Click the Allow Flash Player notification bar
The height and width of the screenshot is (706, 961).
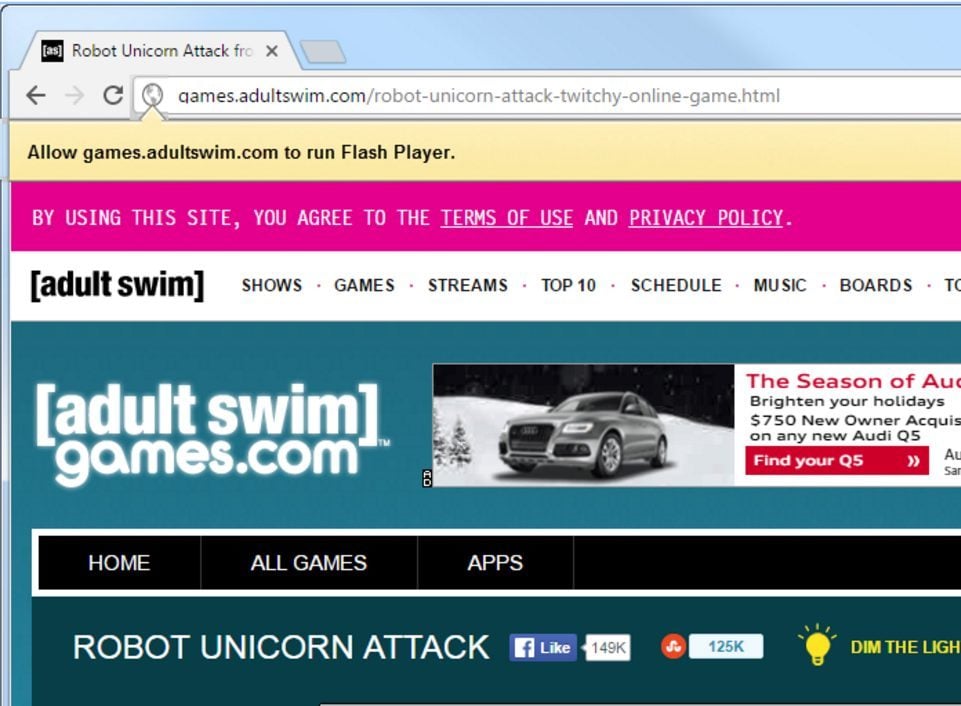pyautogui.click(x=485, y=152)
